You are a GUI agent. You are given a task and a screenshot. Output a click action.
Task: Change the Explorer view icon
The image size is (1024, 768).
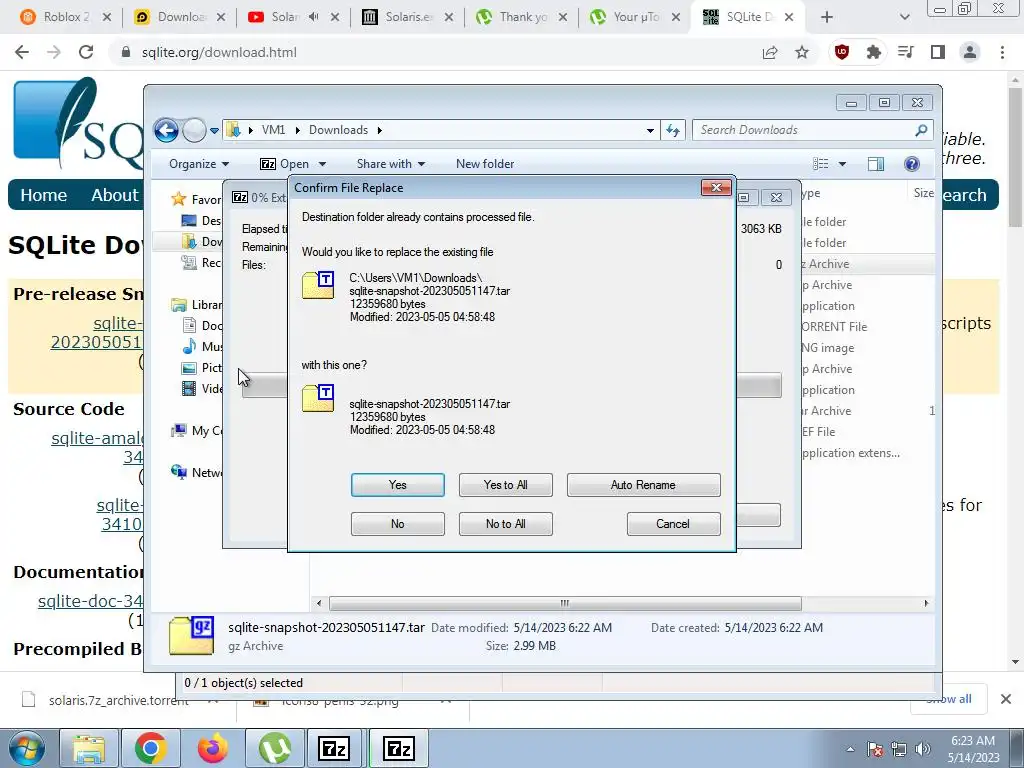[820, 164]
